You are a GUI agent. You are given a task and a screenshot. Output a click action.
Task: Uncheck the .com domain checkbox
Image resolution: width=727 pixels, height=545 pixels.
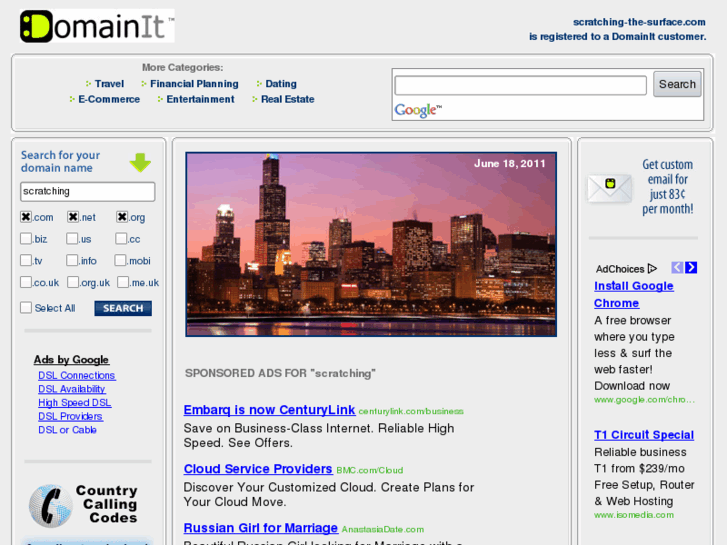26,217
